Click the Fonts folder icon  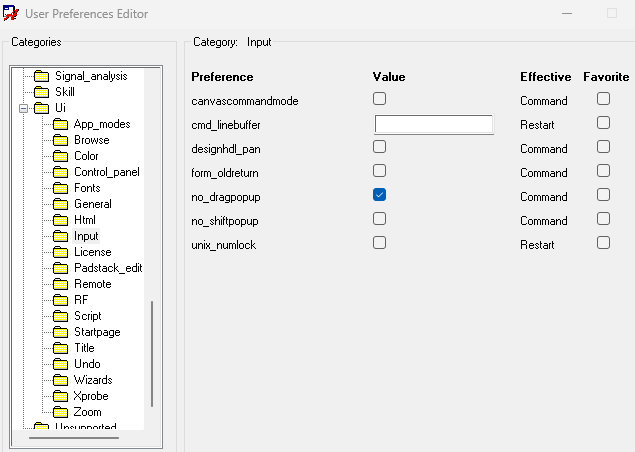(x=60, y=188)
